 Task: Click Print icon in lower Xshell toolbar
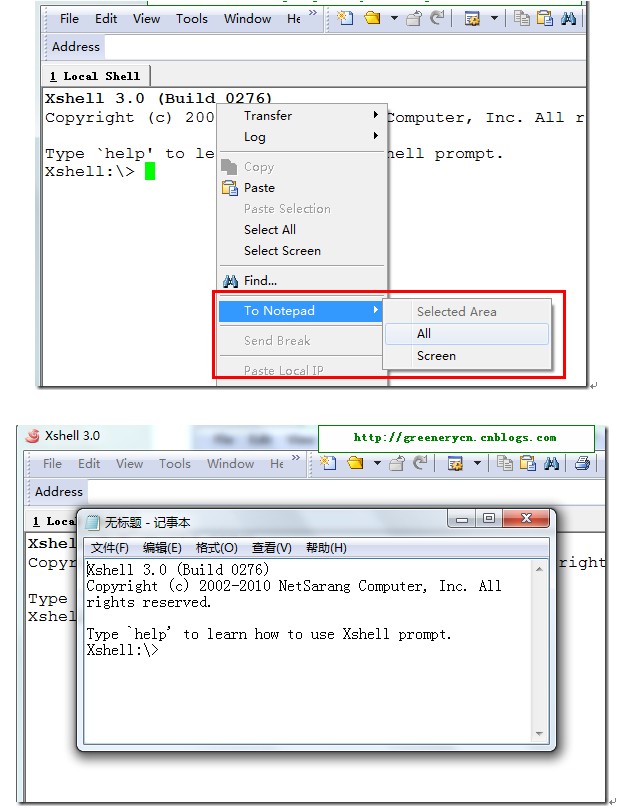pos(582,463)
